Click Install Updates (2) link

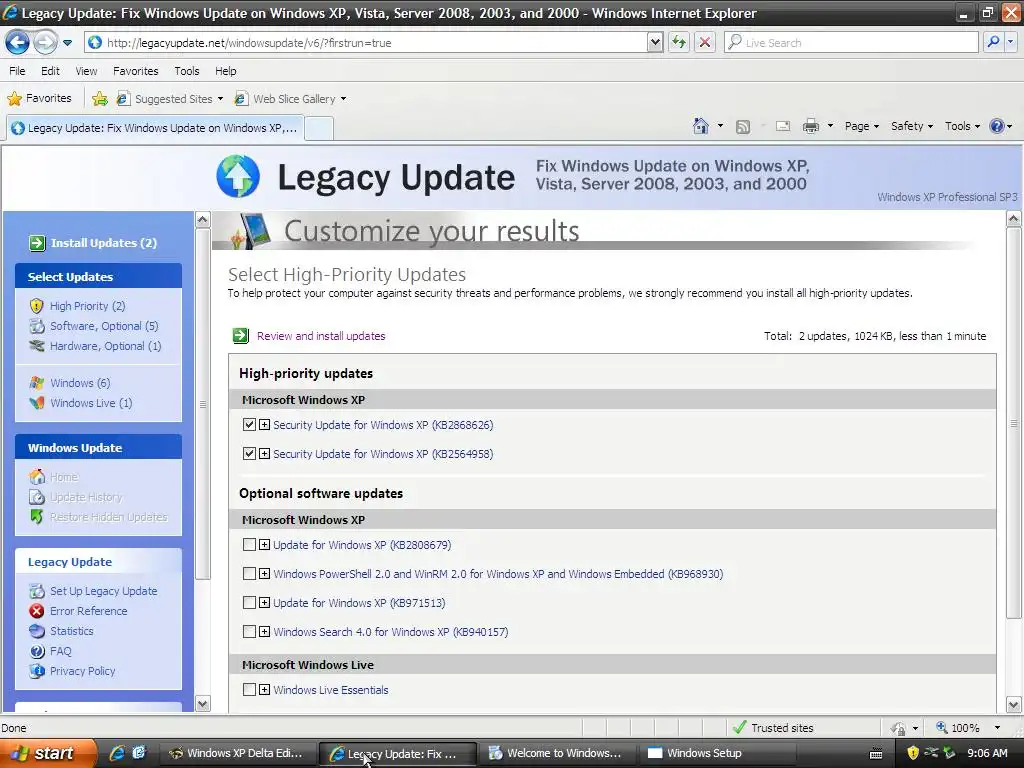tap(104, 243)
